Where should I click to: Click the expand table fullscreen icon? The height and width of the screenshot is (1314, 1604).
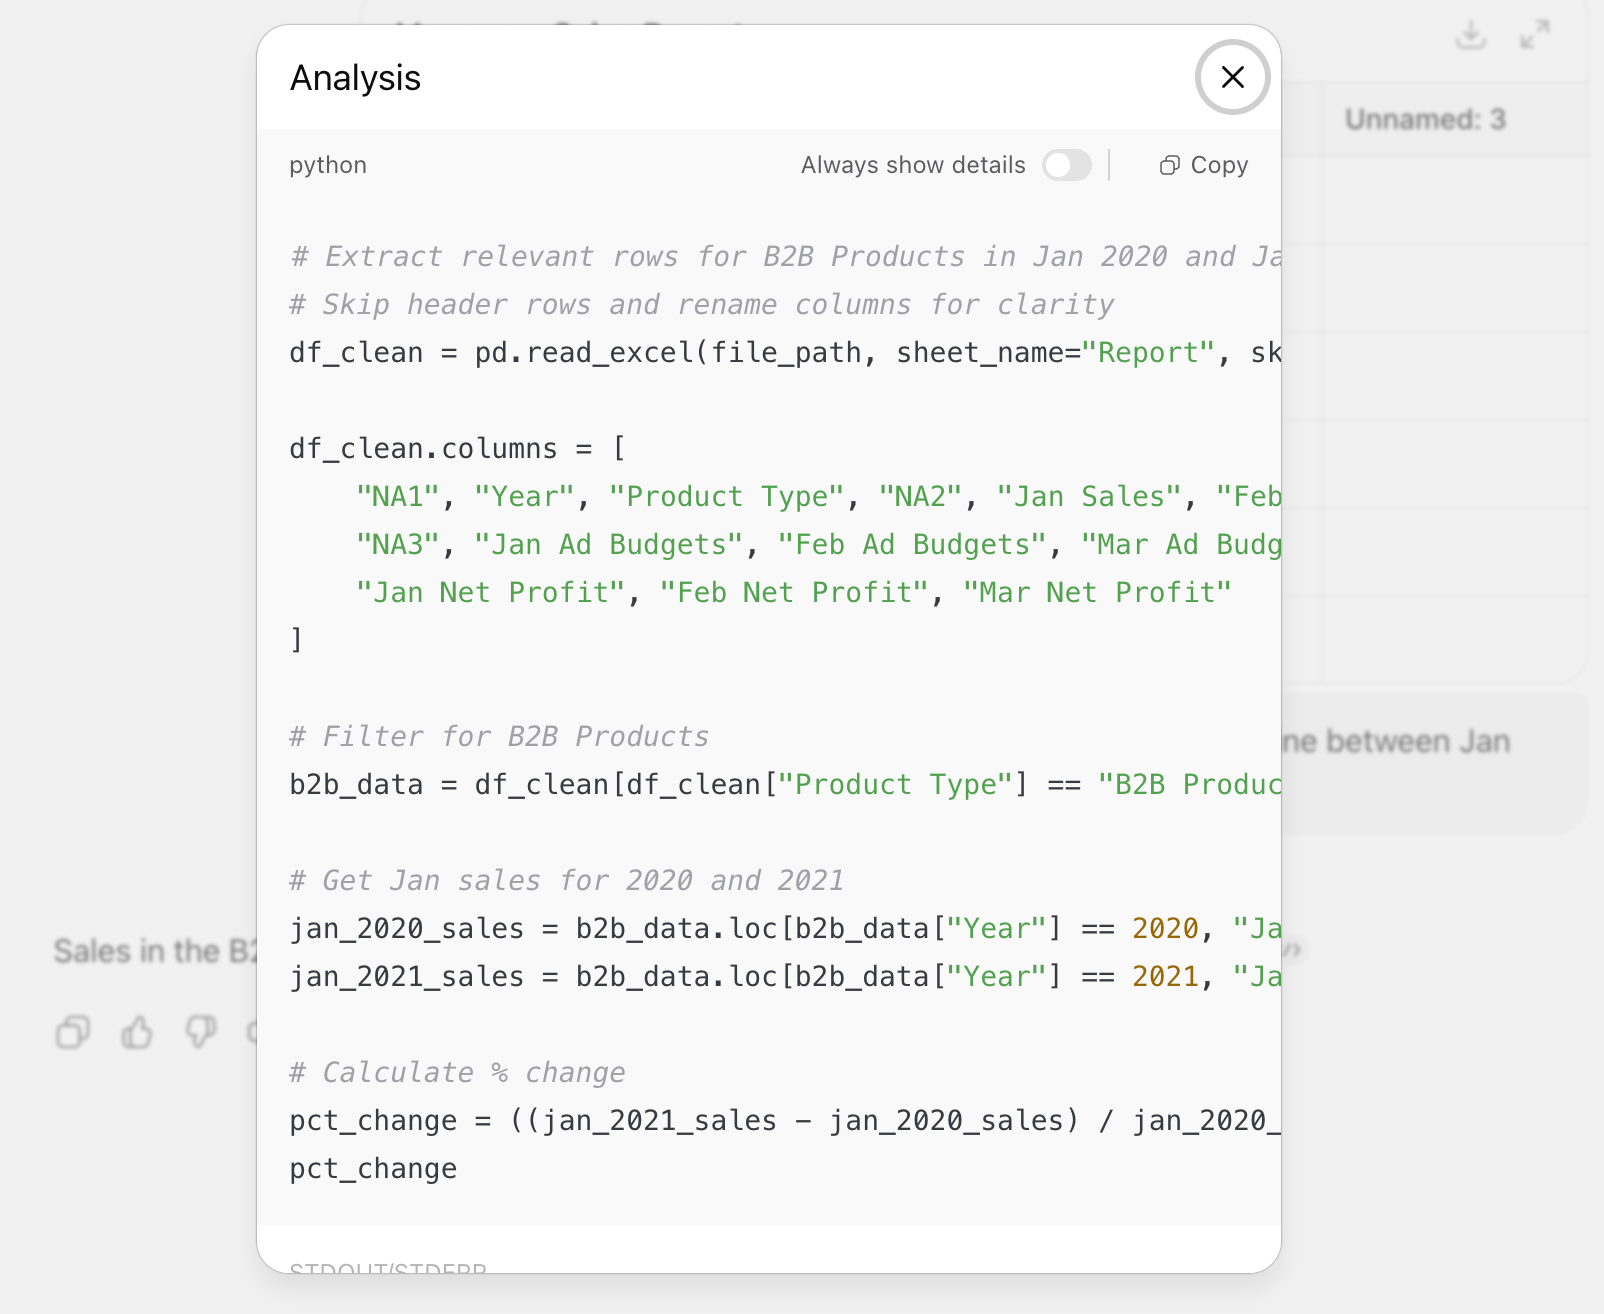[1535, 35]
